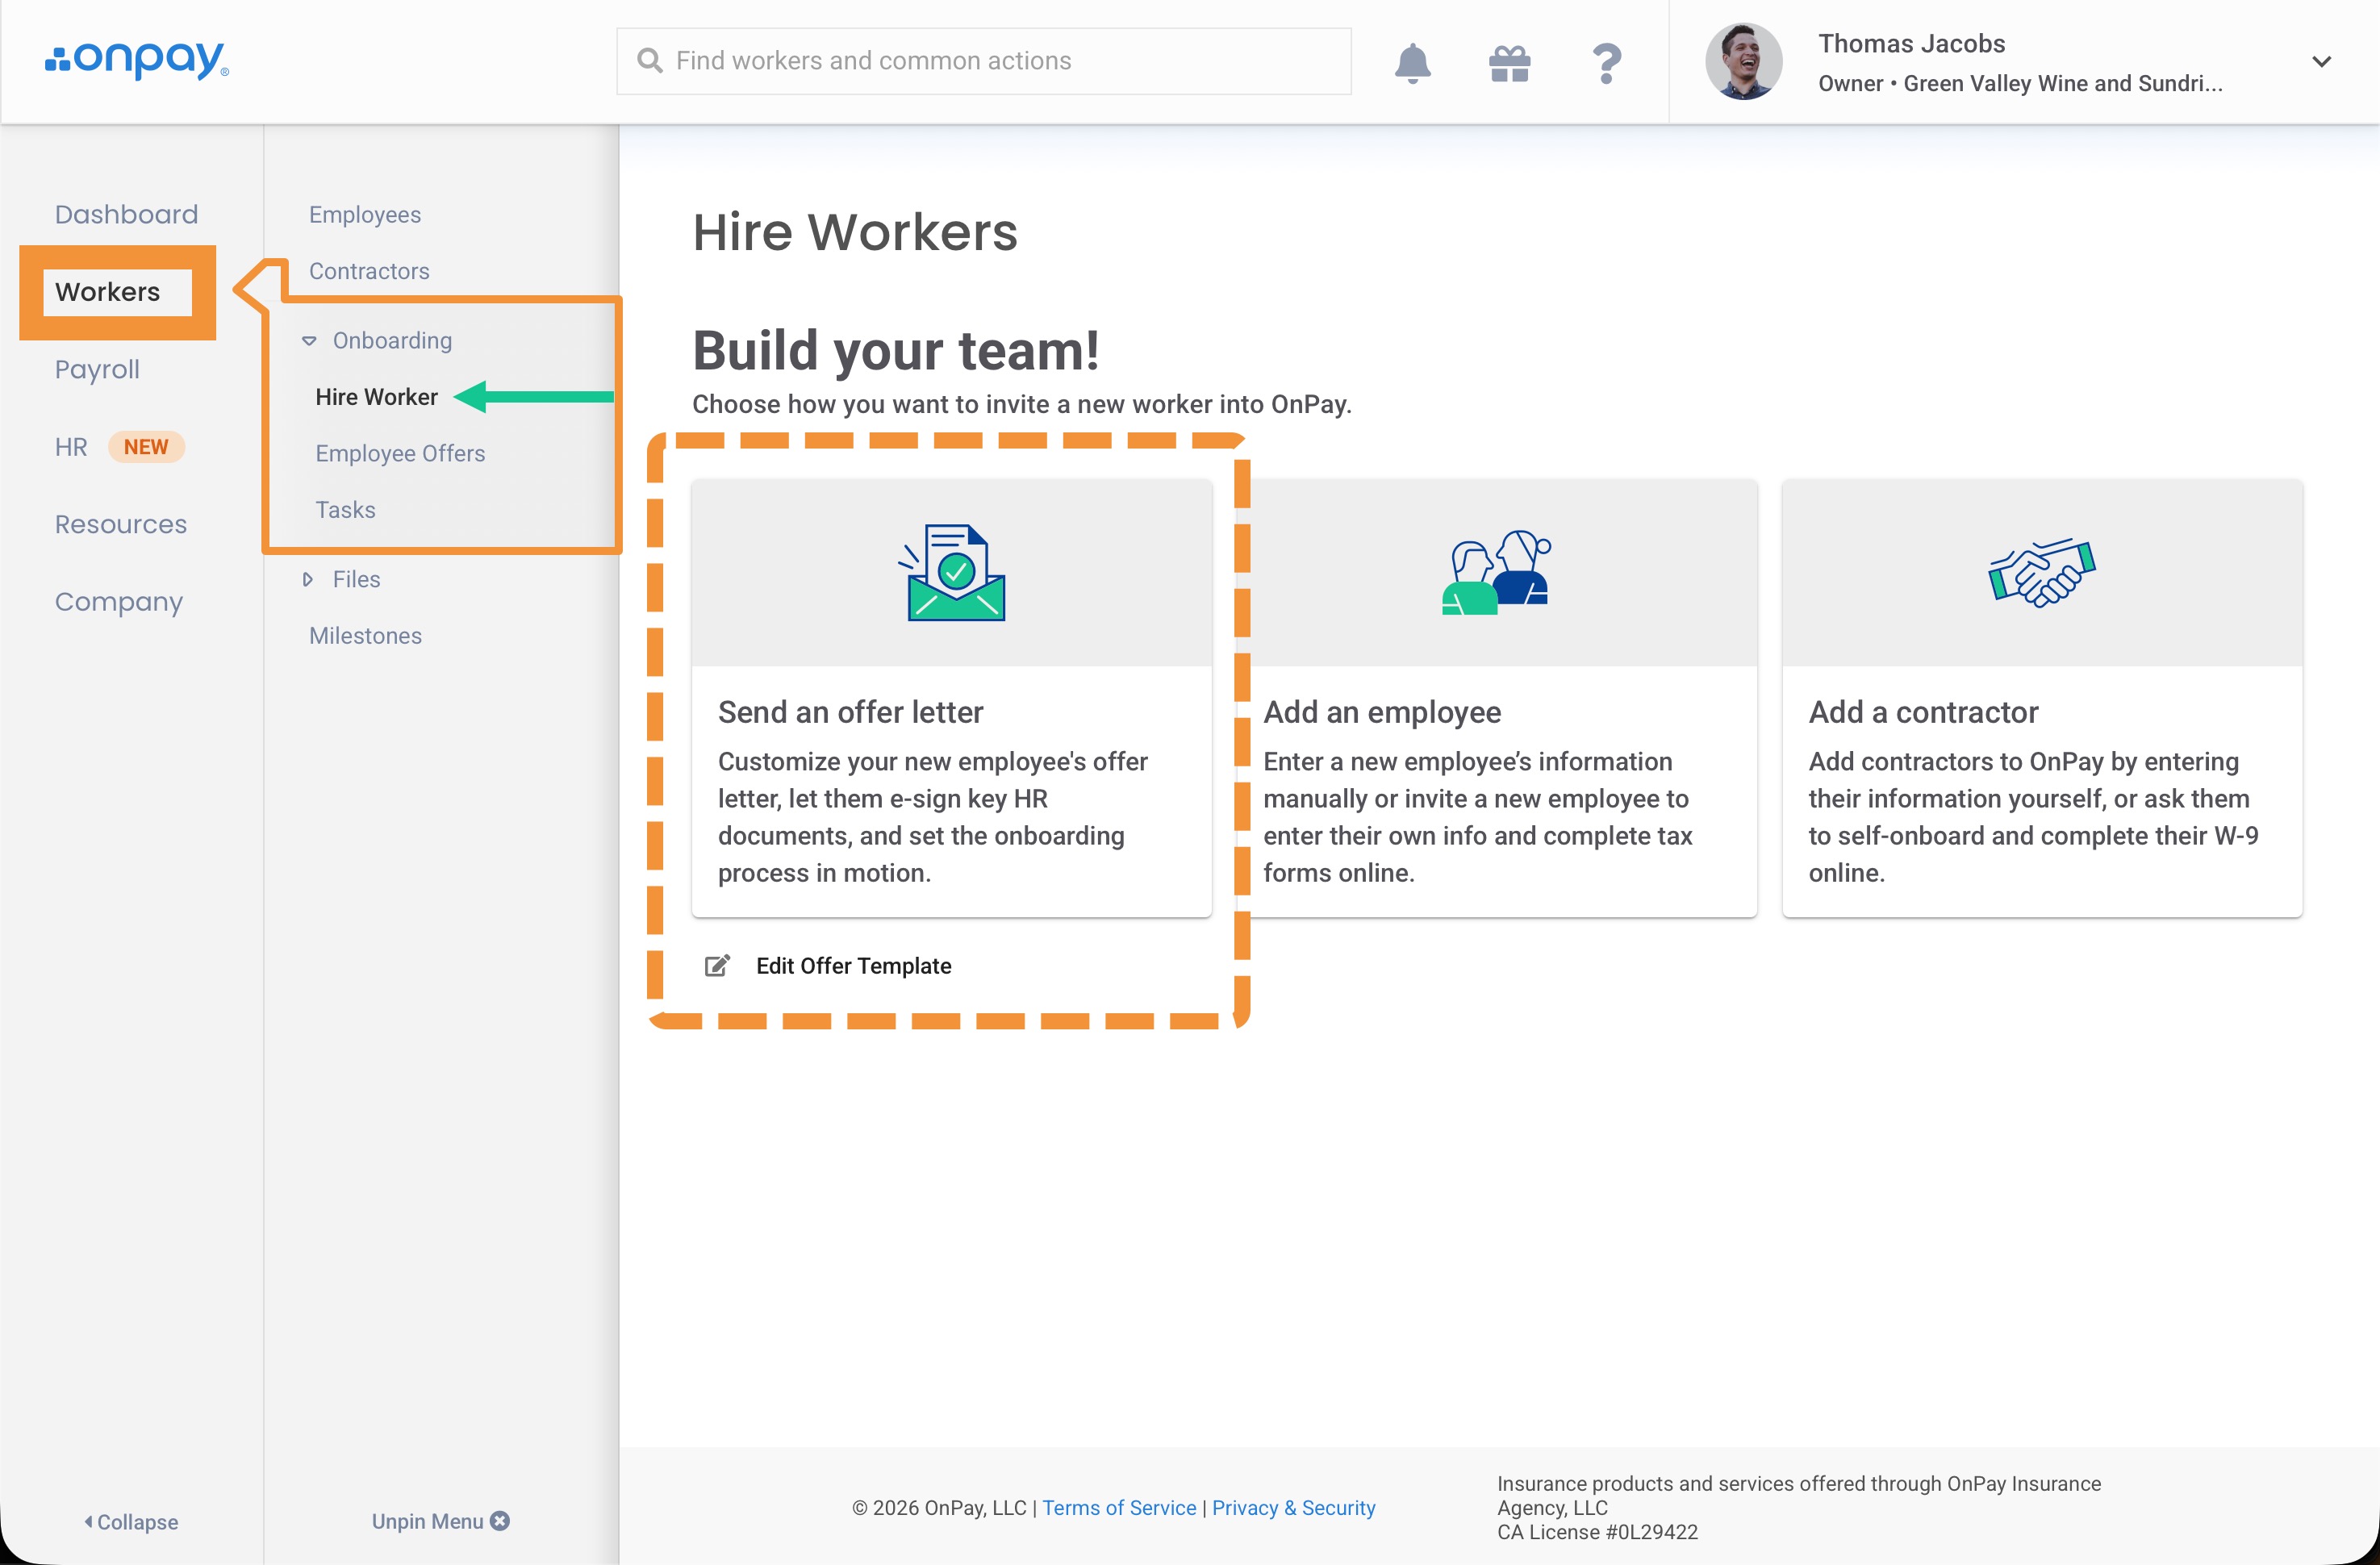Click the worker search field
This screenshot has height=1565, width=2380.
point(983,61)
